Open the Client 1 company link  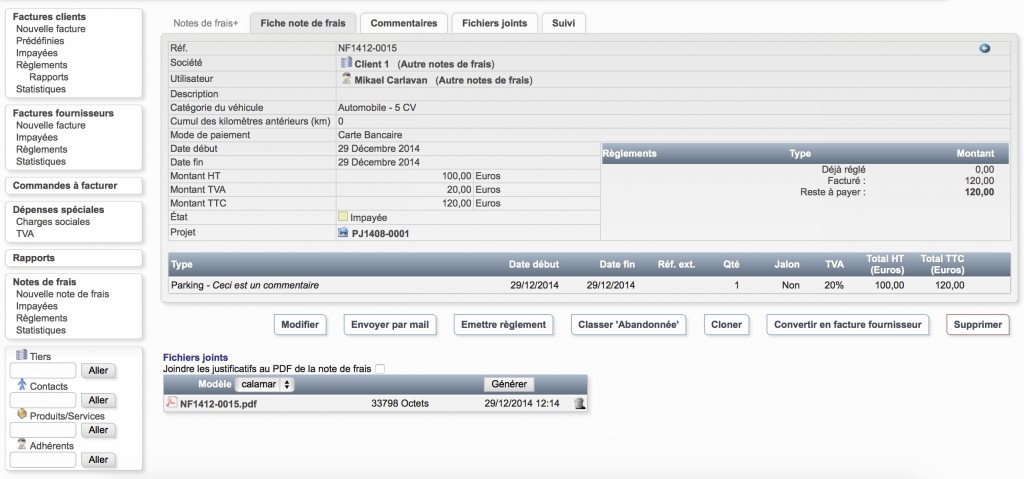tap(372, 64)
